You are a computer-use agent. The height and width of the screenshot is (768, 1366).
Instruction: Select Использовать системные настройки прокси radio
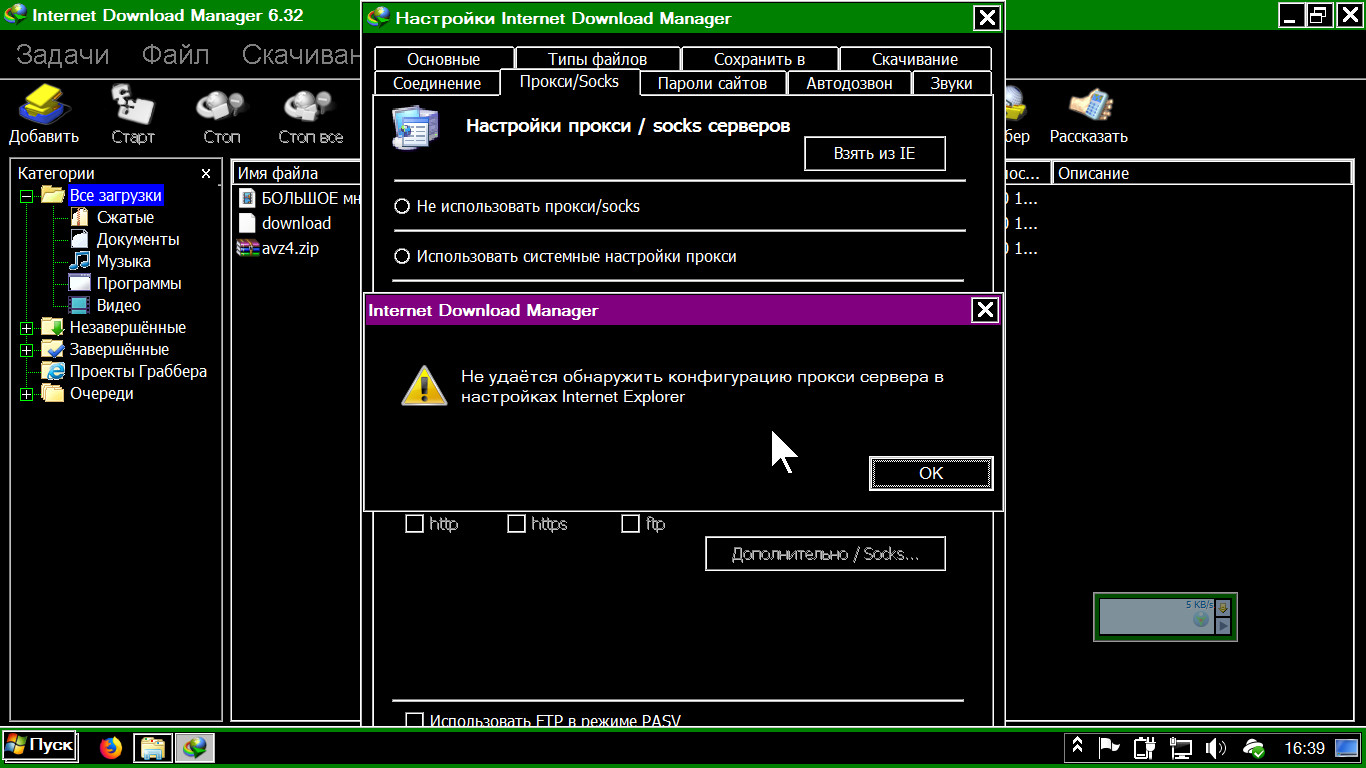(402, 257)
